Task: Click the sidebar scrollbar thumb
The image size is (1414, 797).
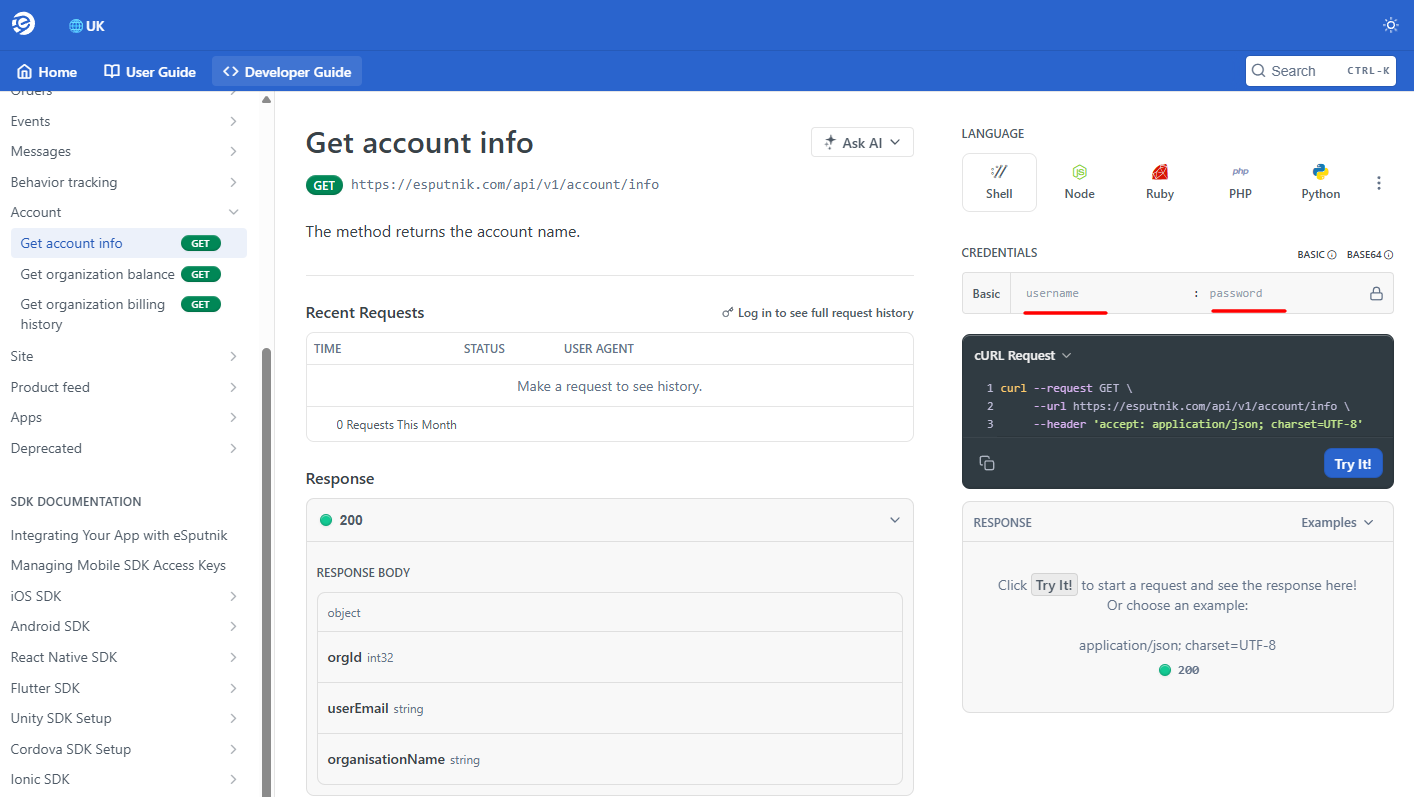Action: [266, 570]
